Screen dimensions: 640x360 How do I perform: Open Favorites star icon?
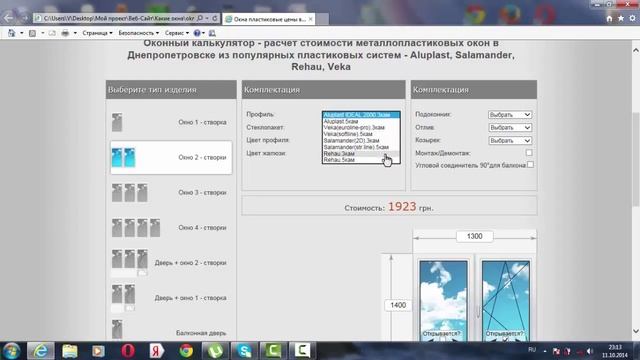pyautogui.click(x=621, y=18)
